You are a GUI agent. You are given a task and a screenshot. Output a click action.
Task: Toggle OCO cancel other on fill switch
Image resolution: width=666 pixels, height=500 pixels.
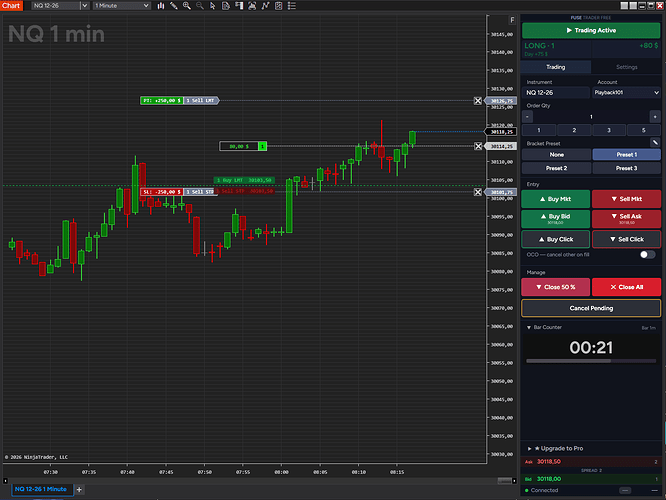click(x=648, y=254)
